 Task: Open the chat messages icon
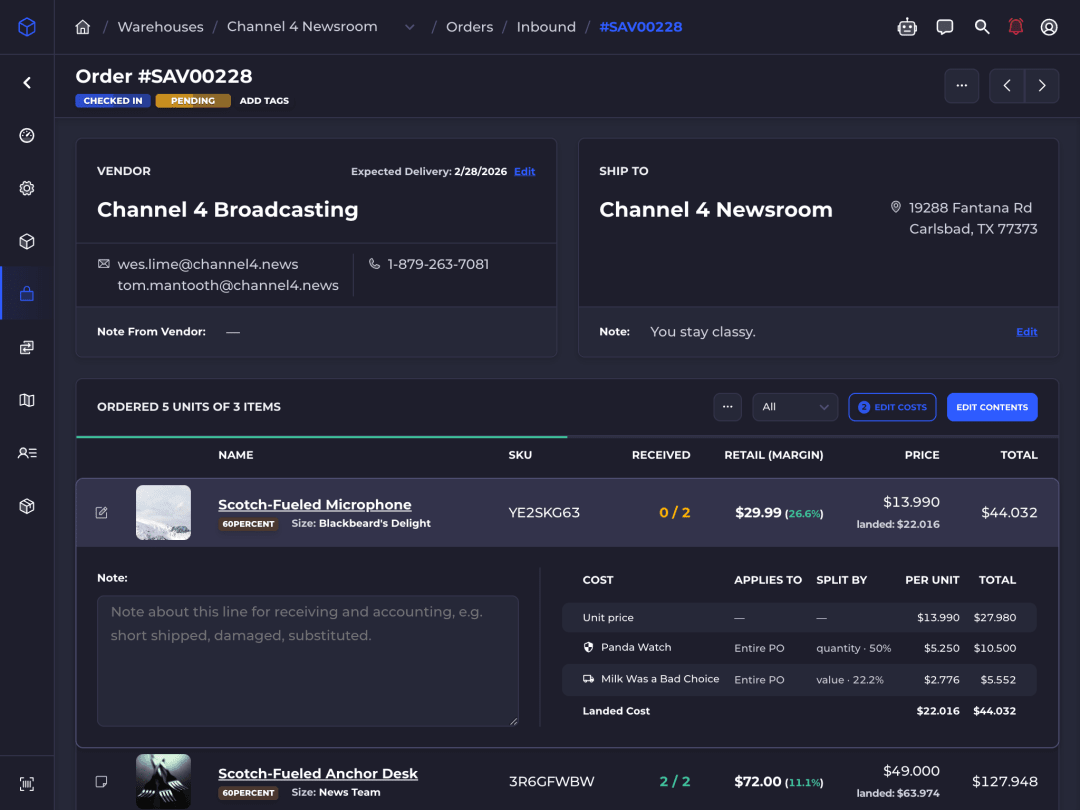tap(944, 27)
